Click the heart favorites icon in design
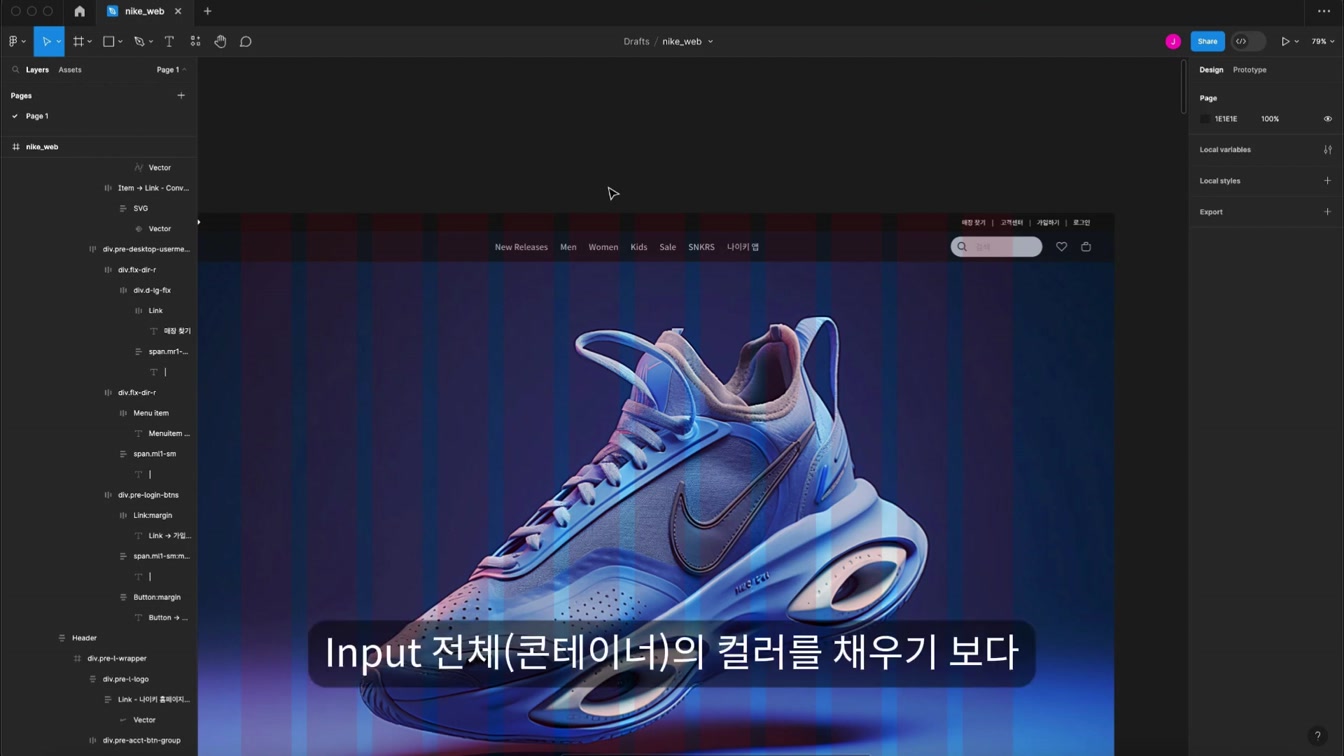Viewport: 1344px width, 756px height. [x=1061, y=247]
